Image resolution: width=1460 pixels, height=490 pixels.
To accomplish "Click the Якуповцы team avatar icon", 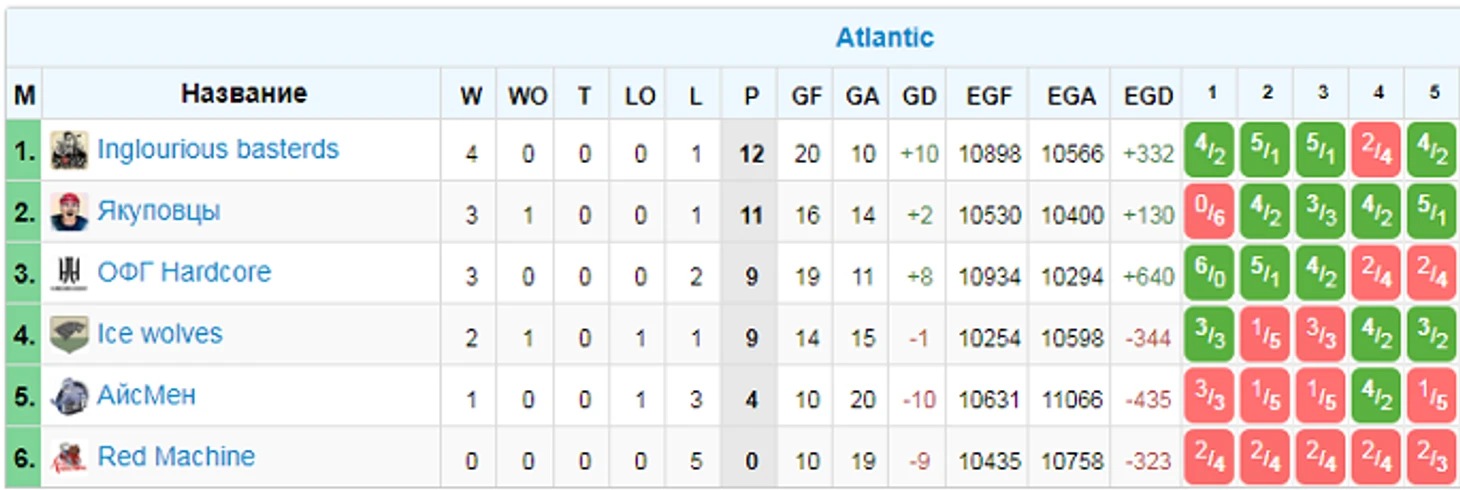I will [x=69, y=212].
